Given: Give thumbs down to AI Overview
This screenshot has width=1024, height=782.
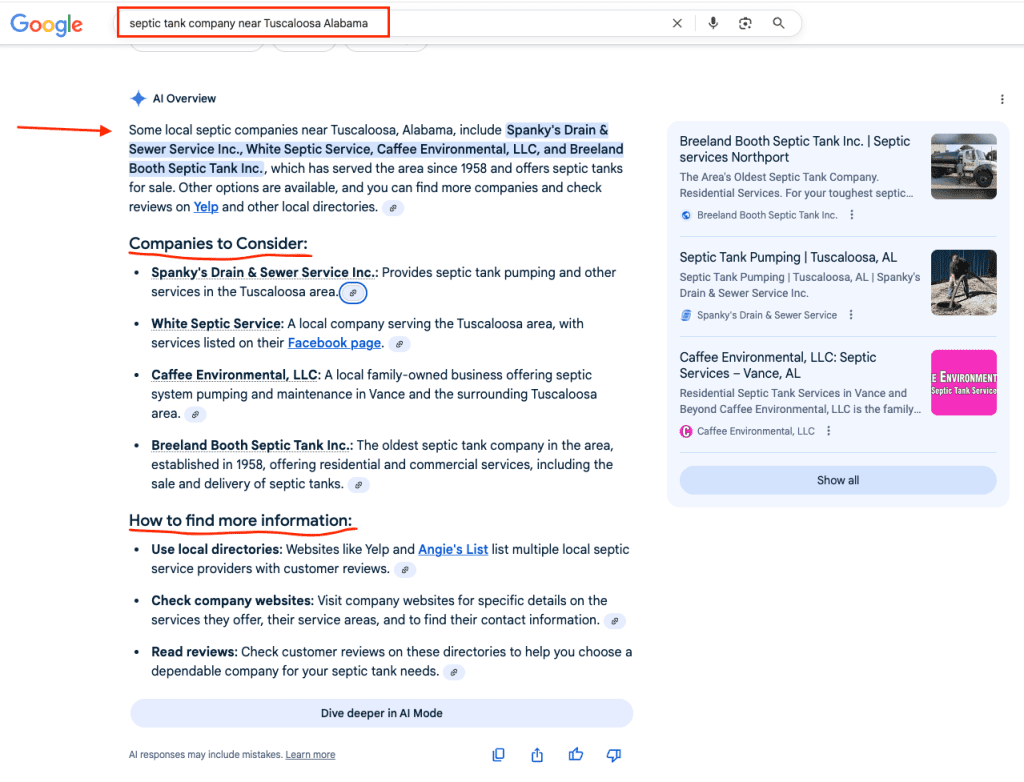Looking at the screenshot, I should tap(614, 755).
